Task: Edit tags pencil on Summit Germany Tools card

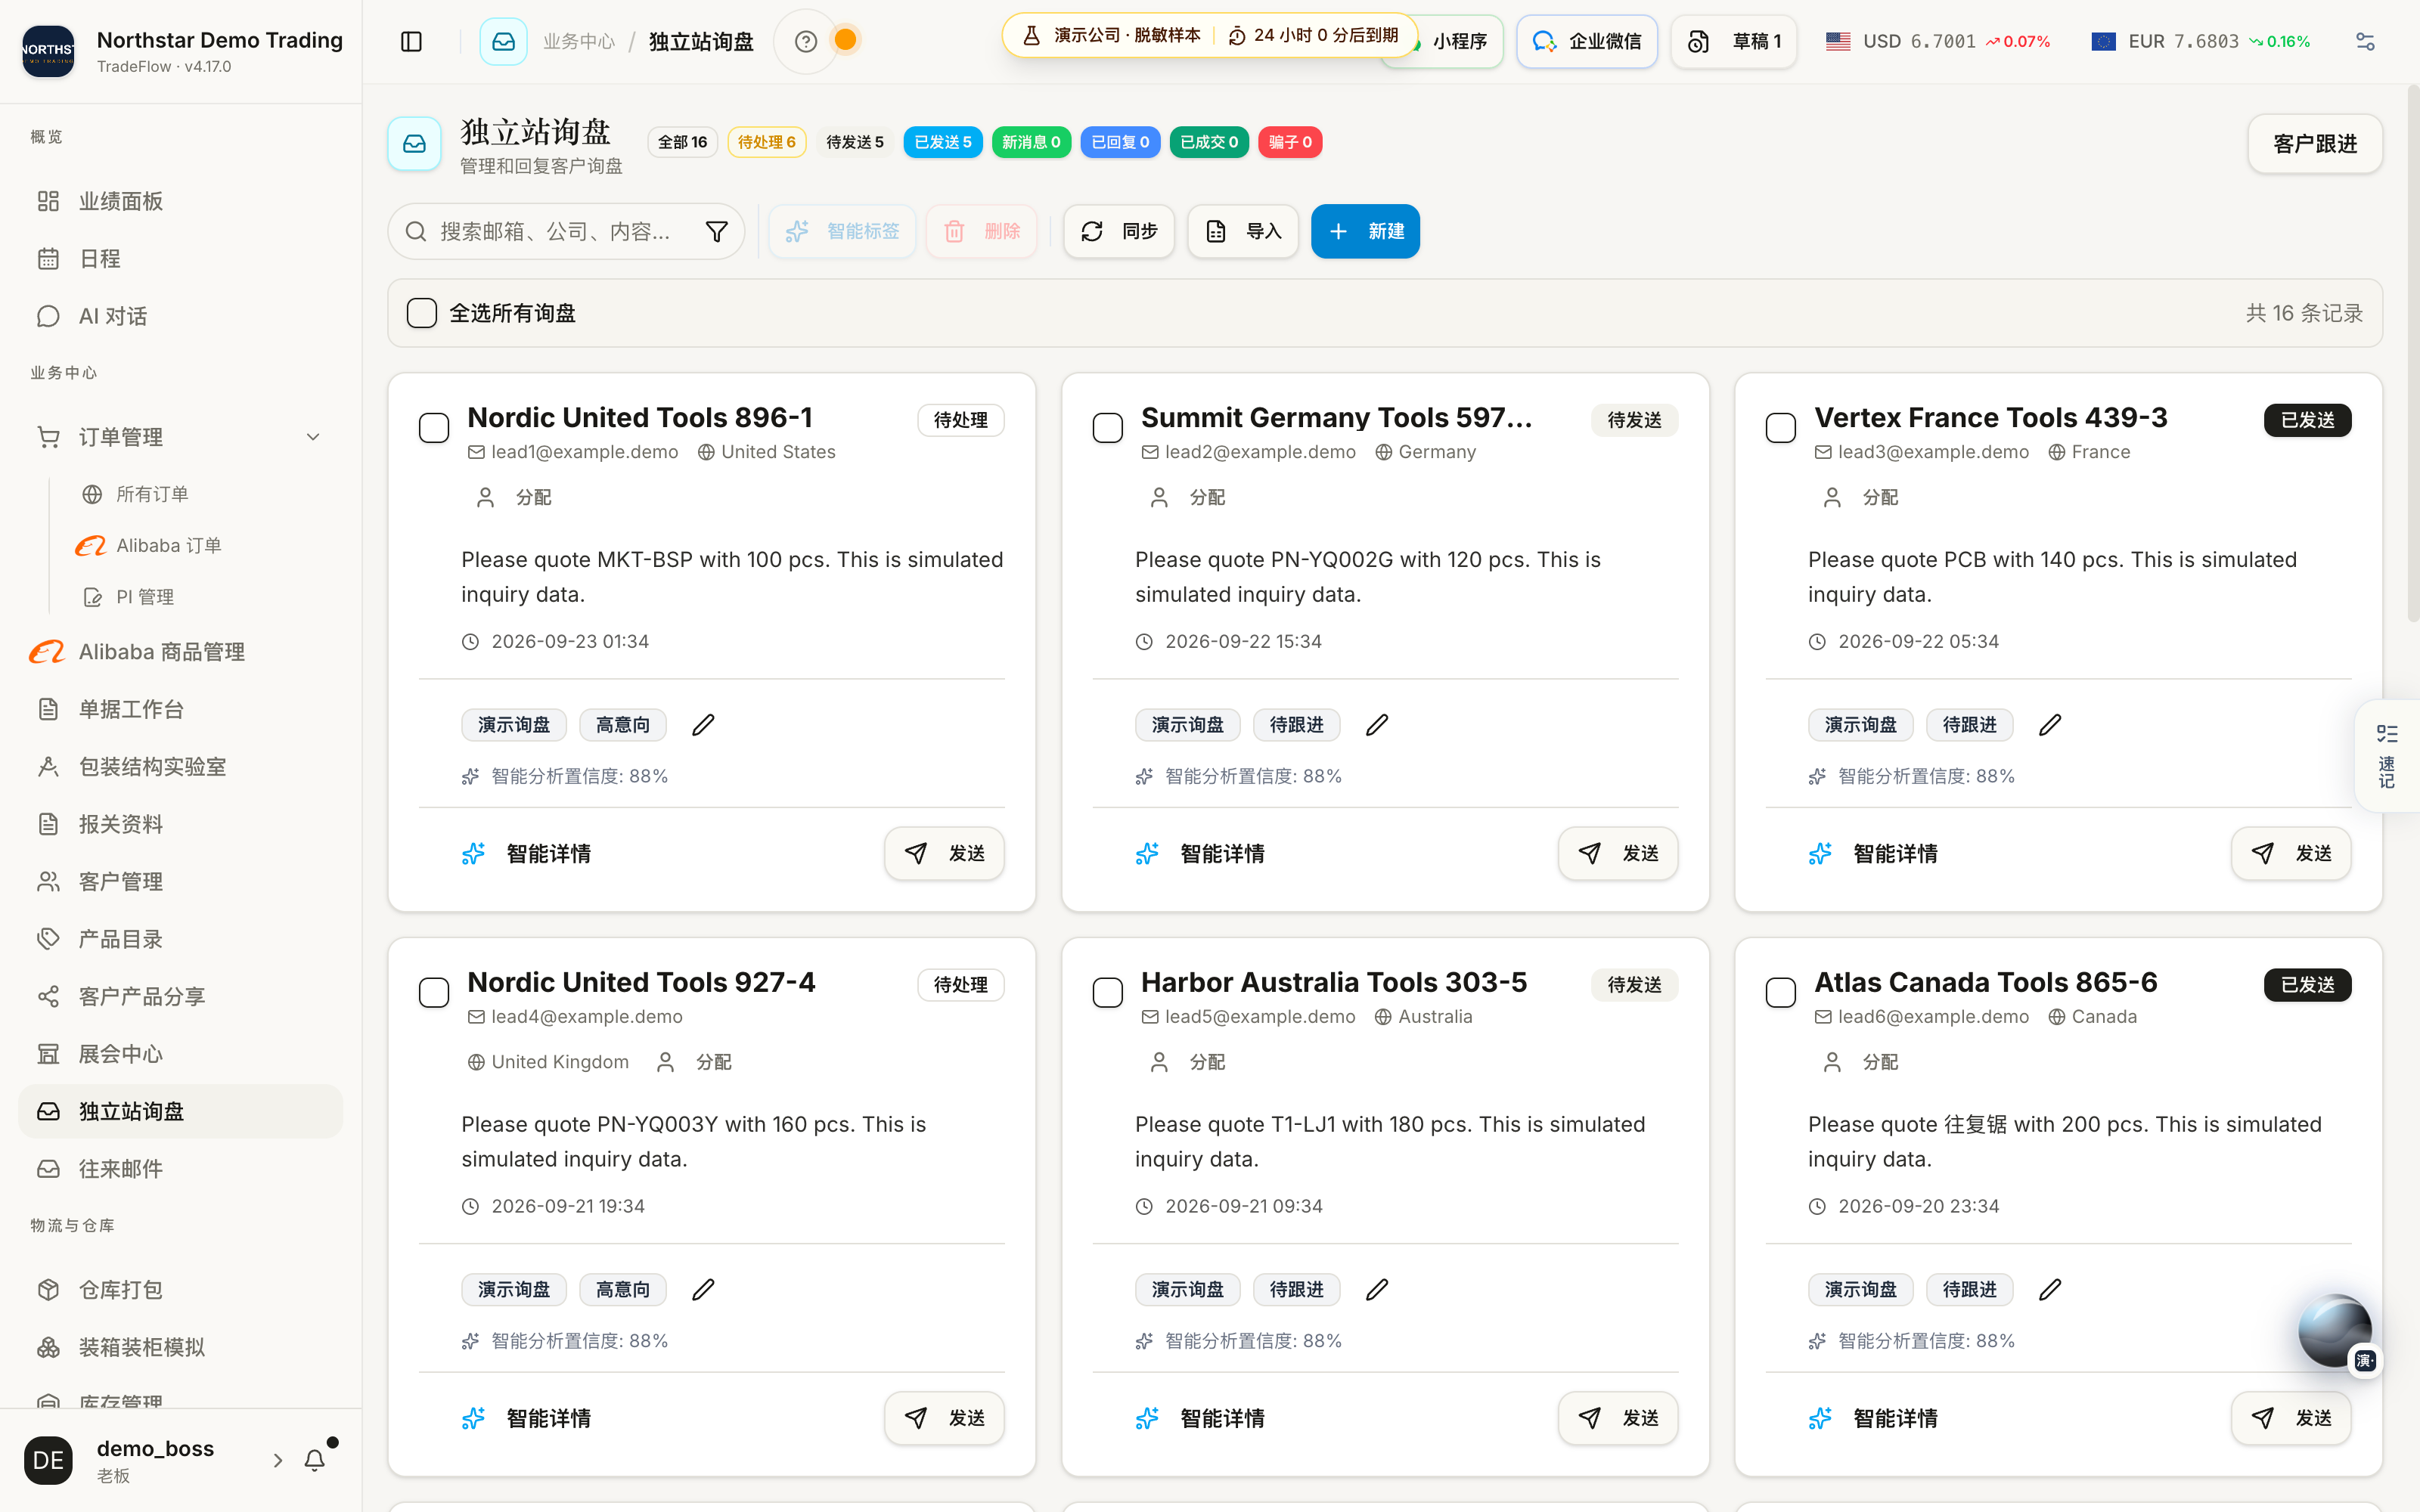Action: (x=1377, y=725)
